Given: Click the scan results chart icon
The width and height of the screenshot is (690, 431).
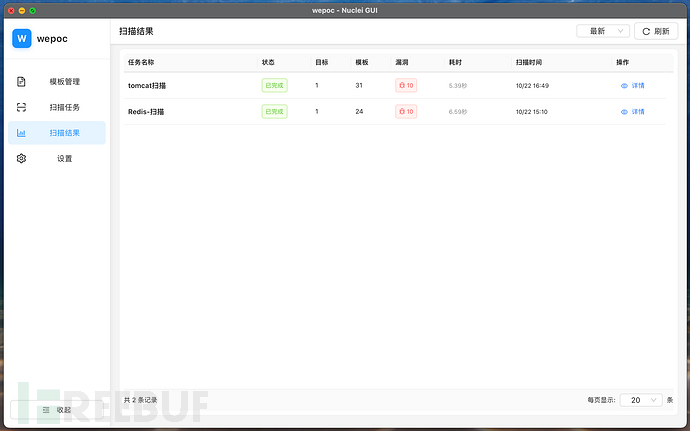Looking at the screenshot, I should (x=21, y=133).
